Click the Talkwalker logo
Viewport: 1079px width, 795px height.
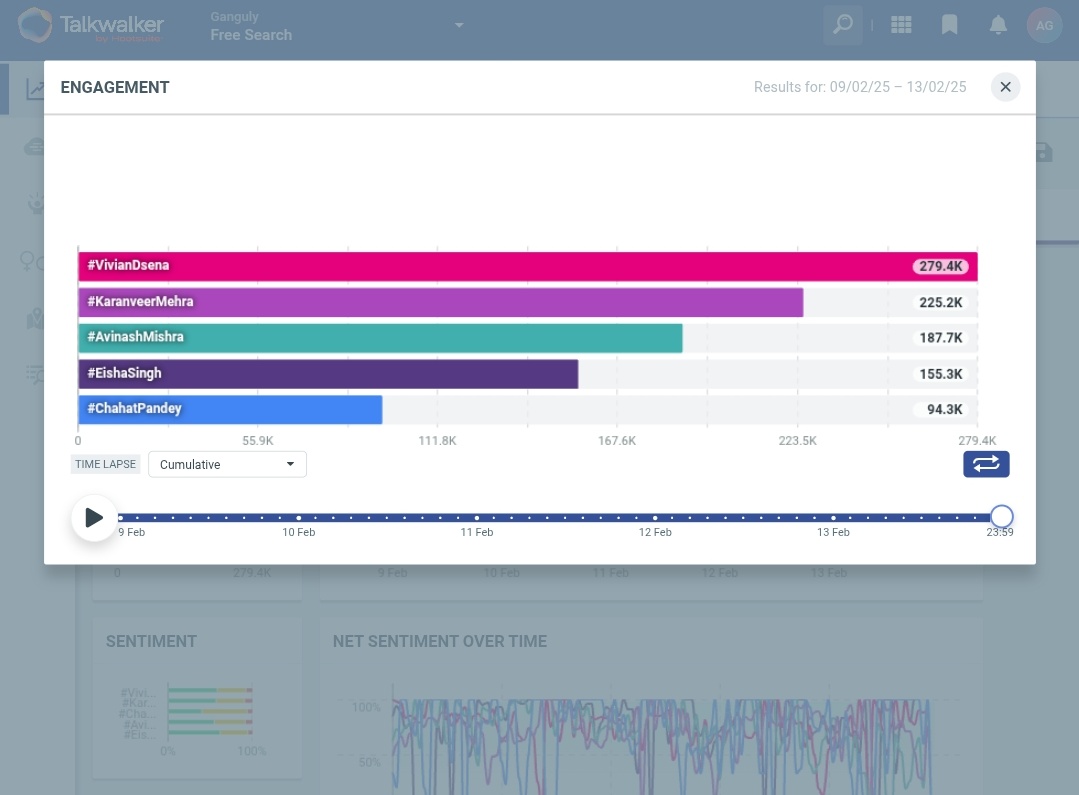91,25
